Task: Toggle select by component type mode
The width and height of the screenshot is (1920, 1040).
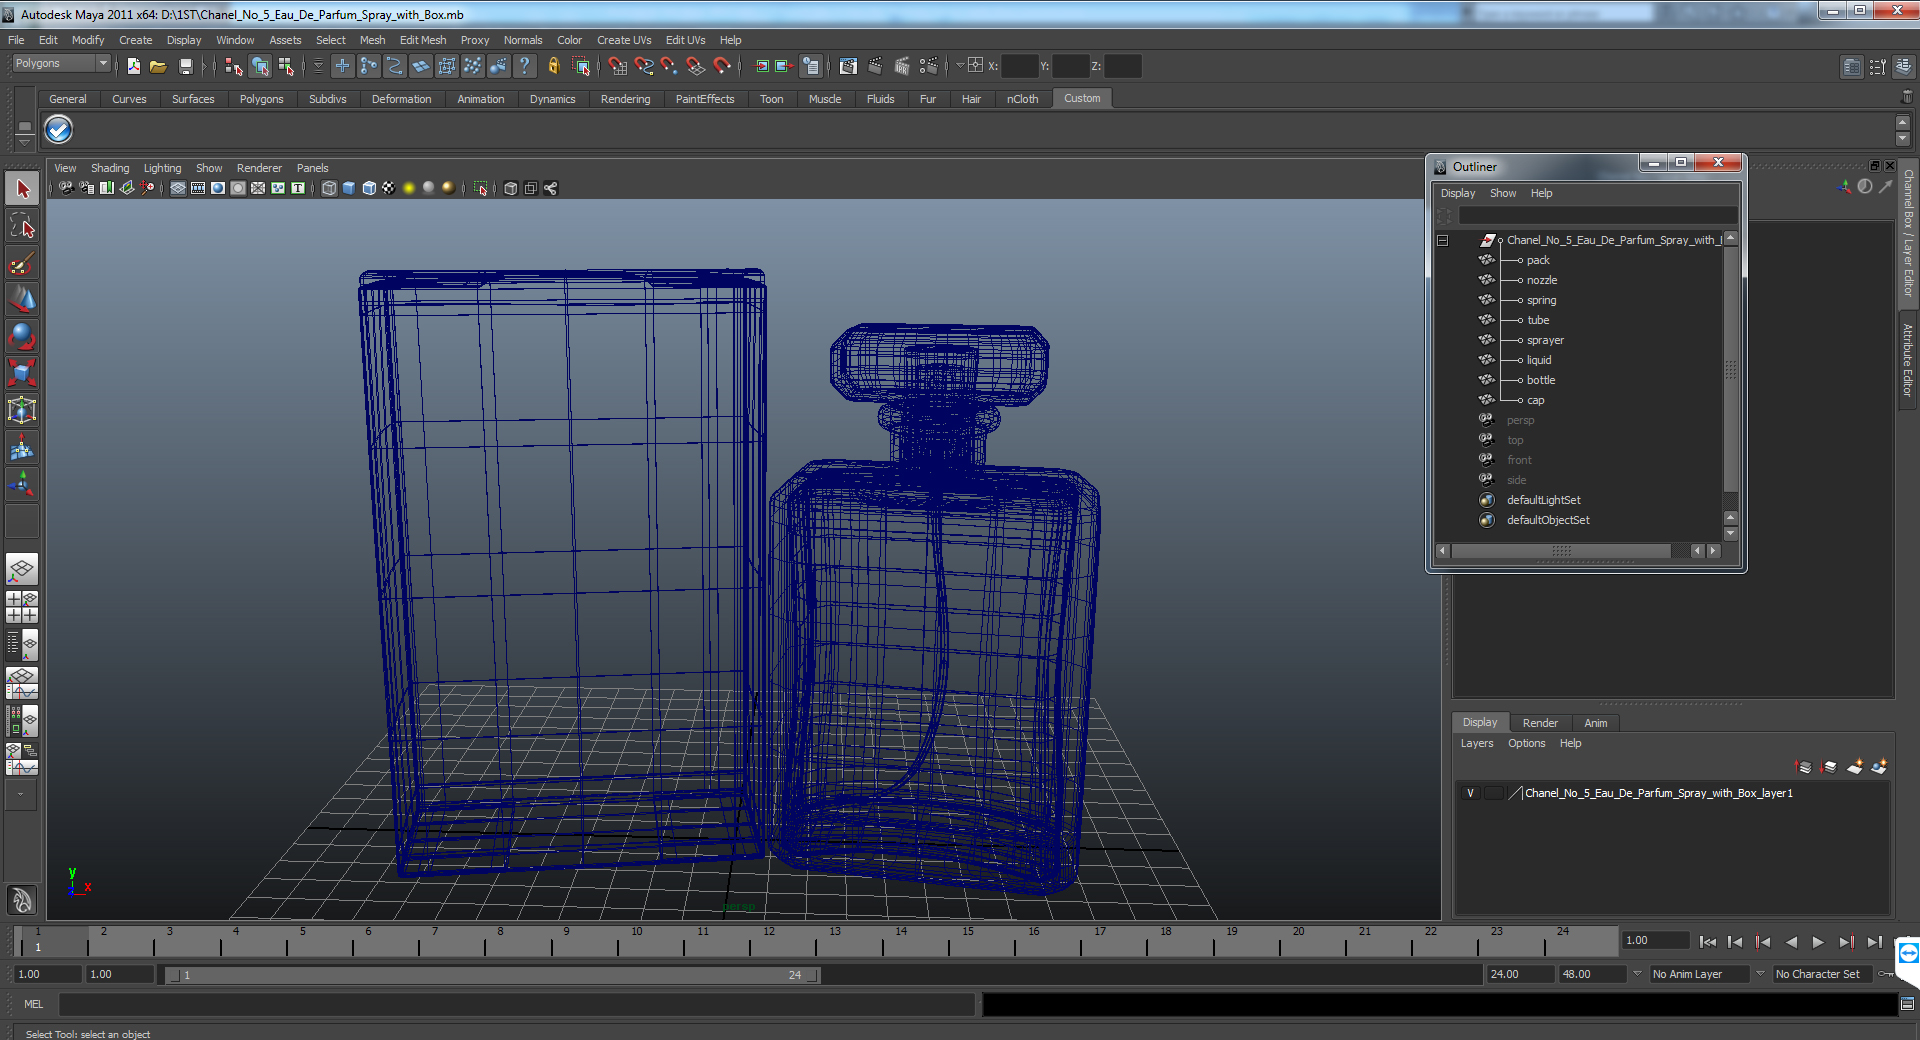Action: [x=286, y=66]
